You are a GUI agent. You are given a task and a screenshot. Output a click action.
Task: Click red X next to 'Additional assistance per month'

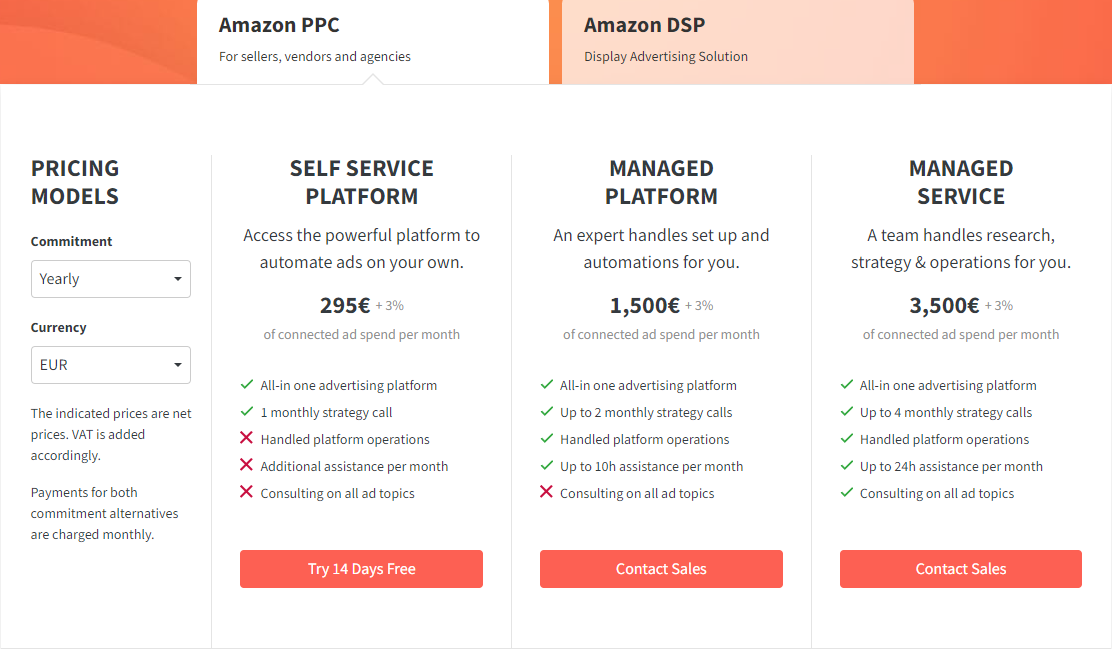pos(247,466)
